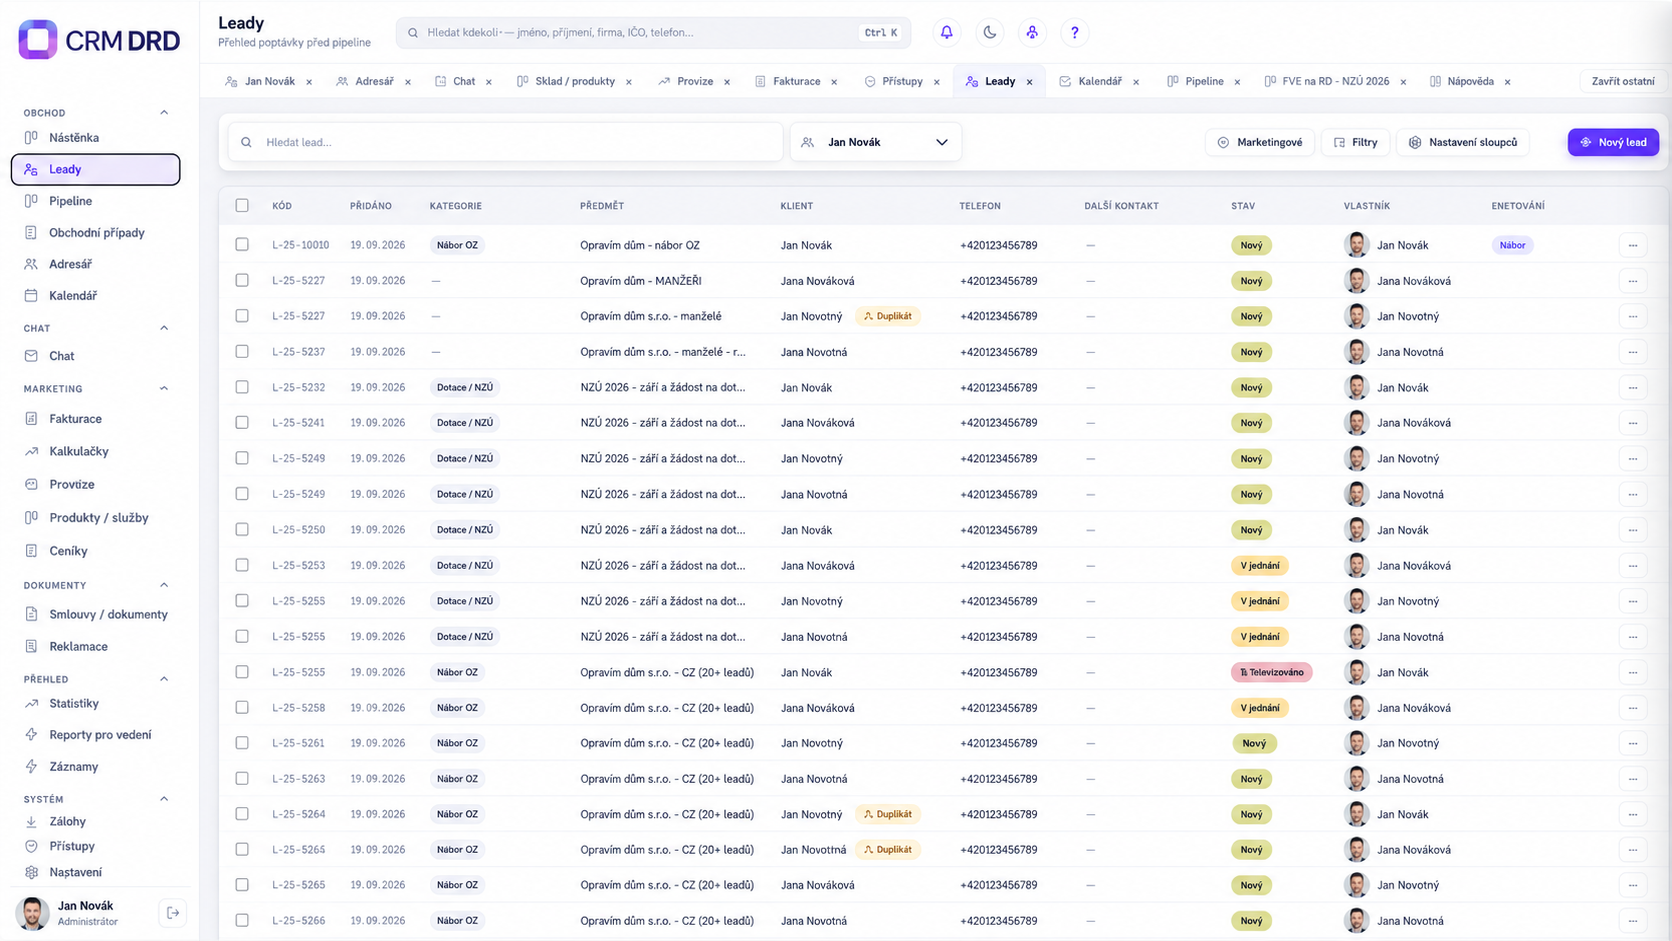
Task: Close the Pipeline tab
Action: pos(1237,82)
